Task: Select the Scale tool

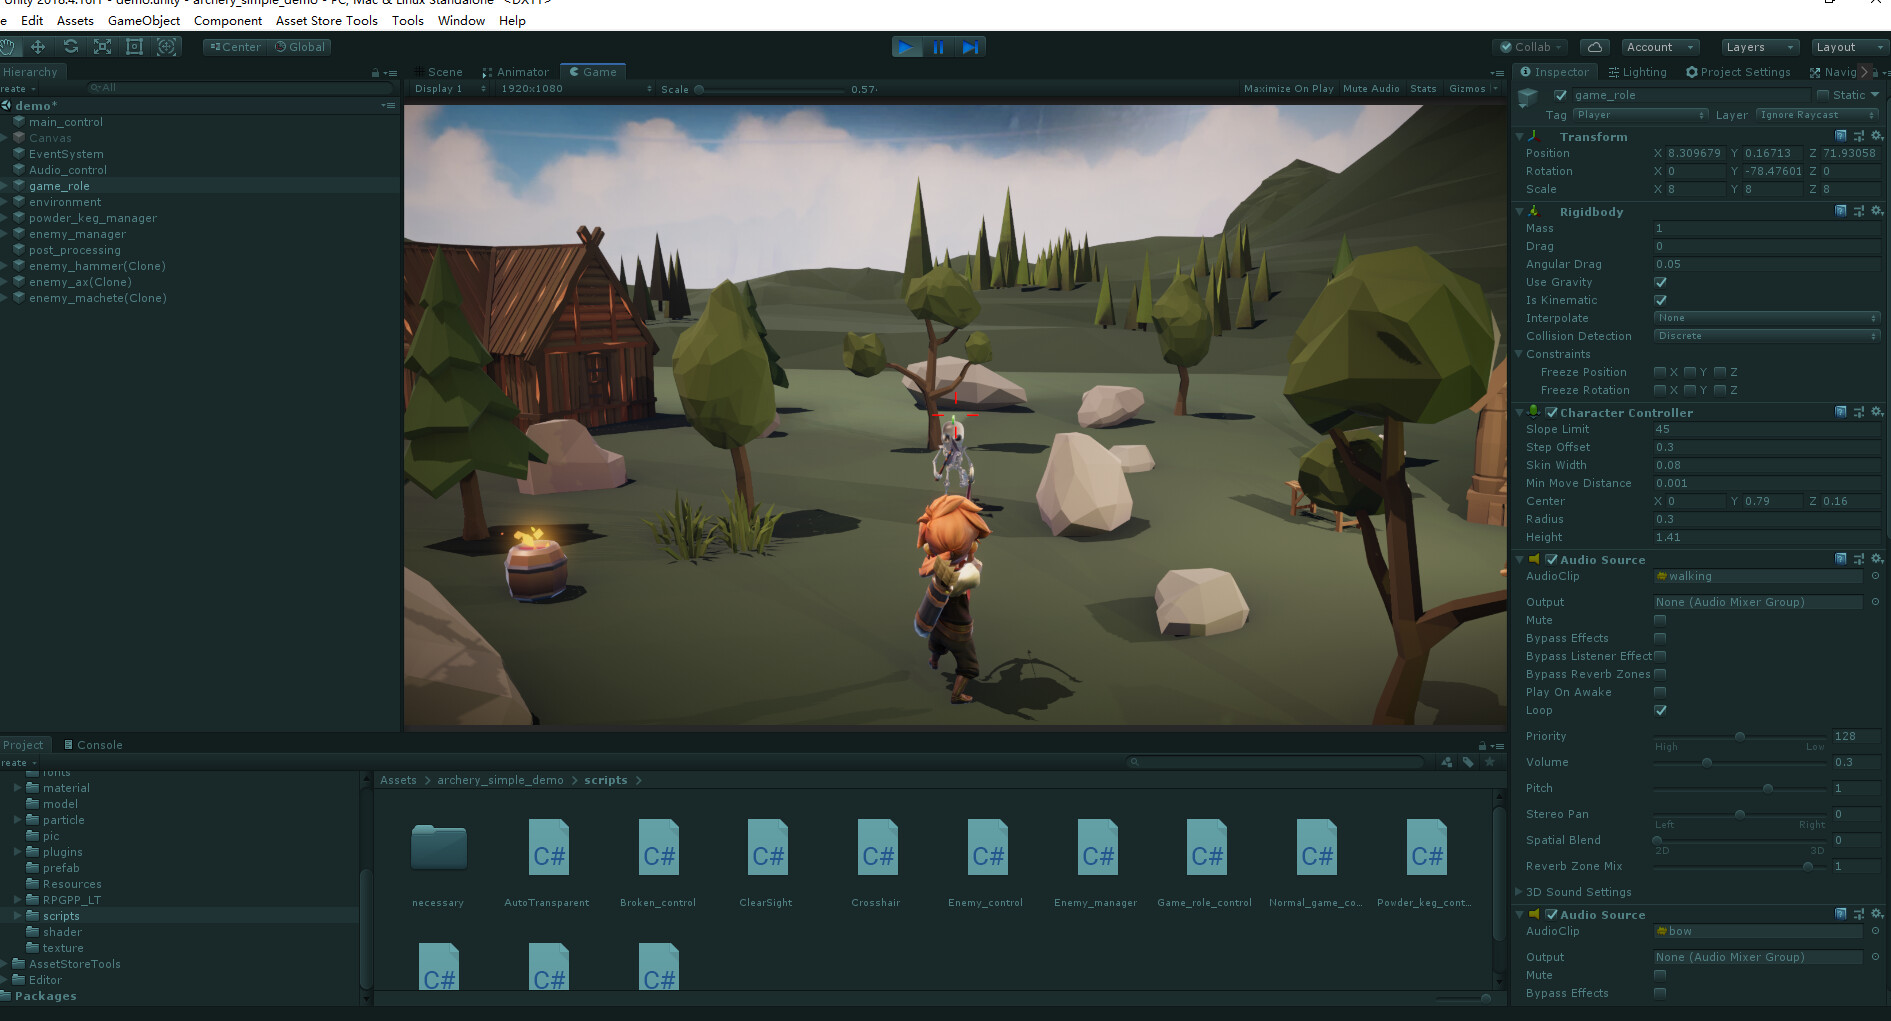Action: click(x=102, y=47)
